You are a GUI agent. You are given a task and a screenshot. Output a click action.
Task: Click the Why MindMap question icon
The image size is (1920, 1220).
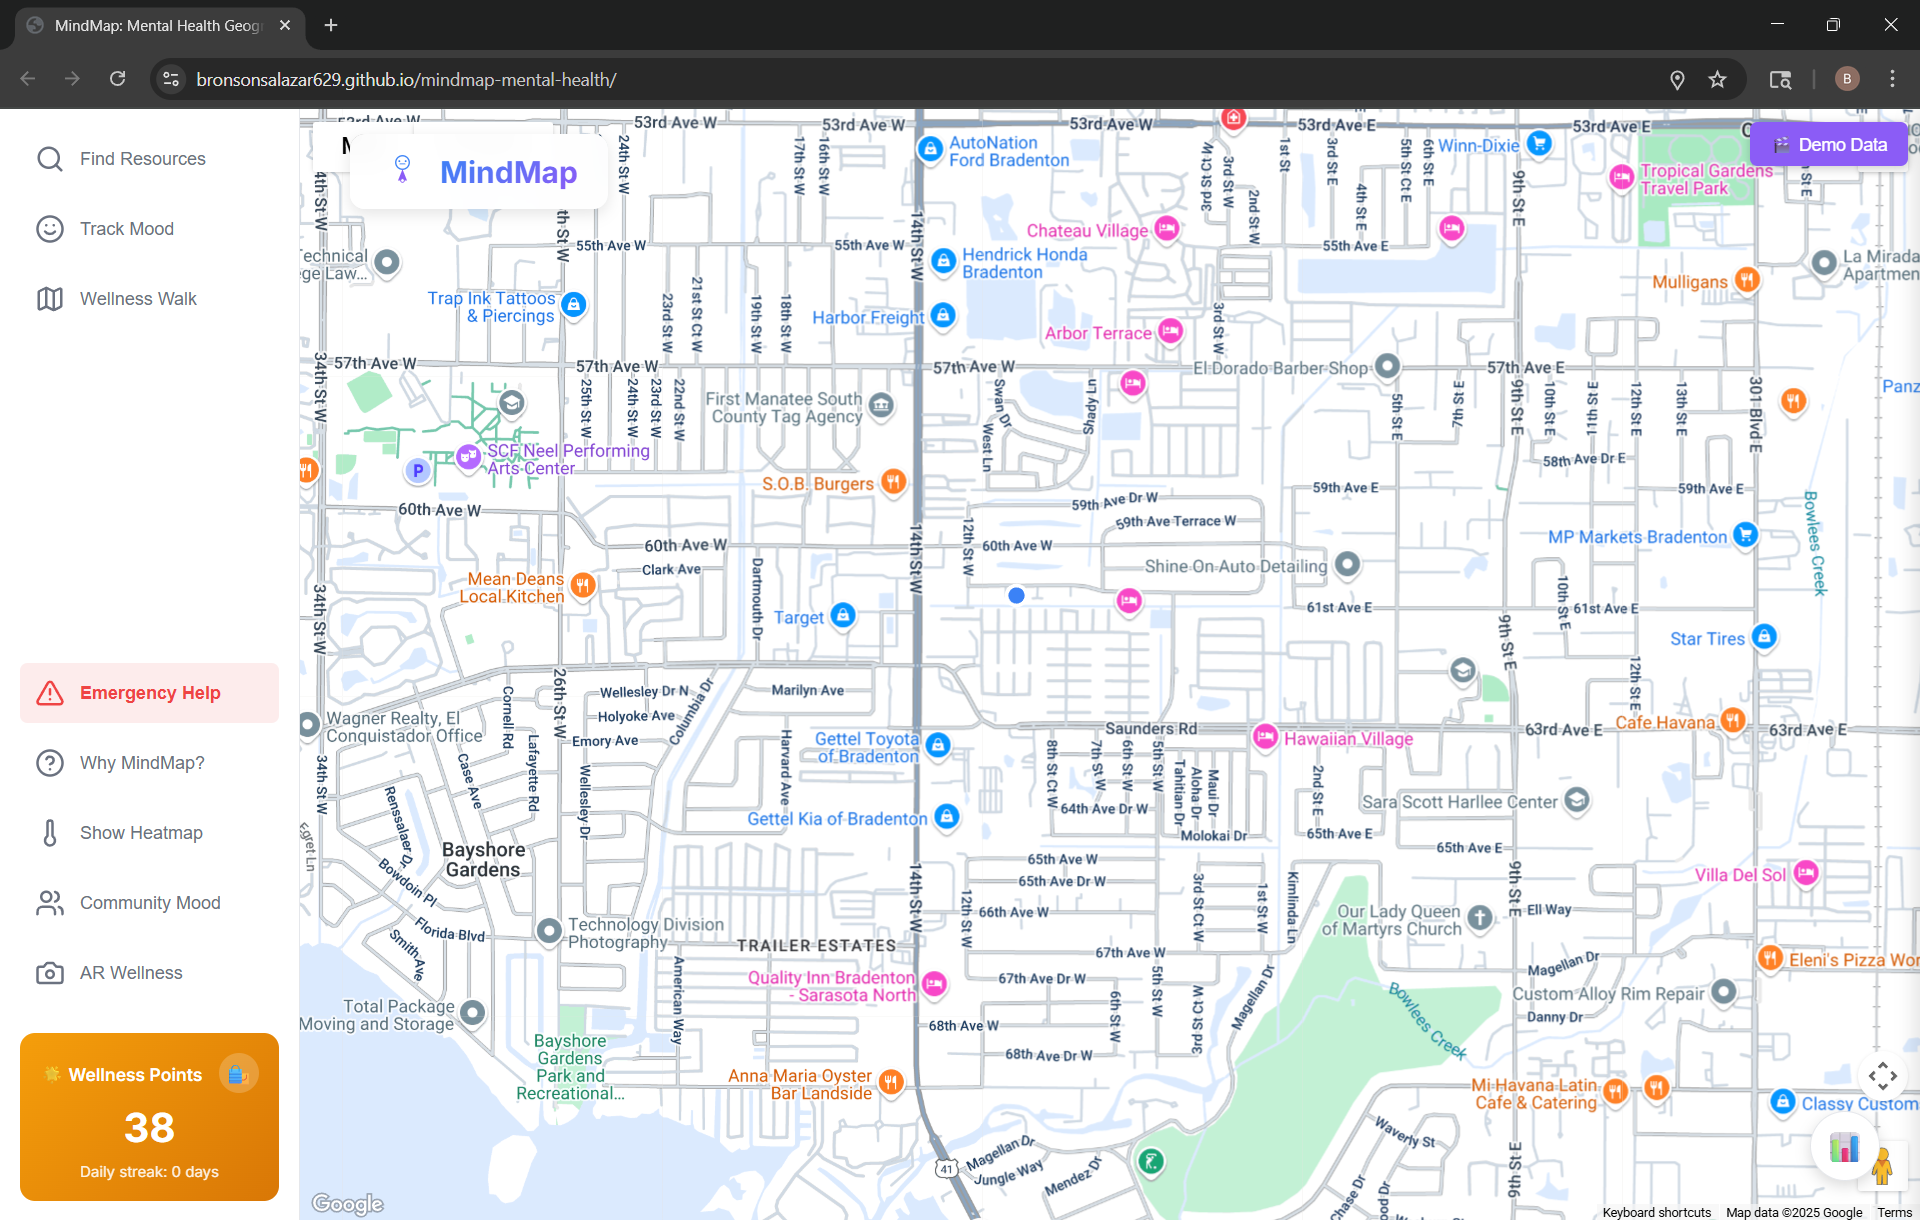pos(50,763)
